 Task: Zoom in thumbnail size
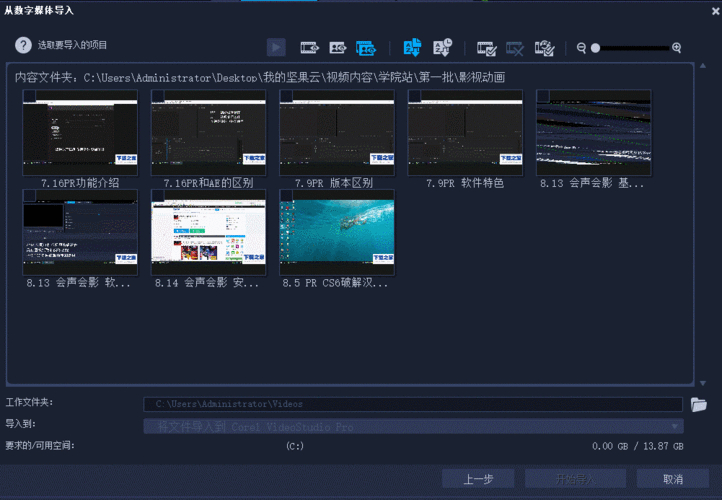(676, 48)
